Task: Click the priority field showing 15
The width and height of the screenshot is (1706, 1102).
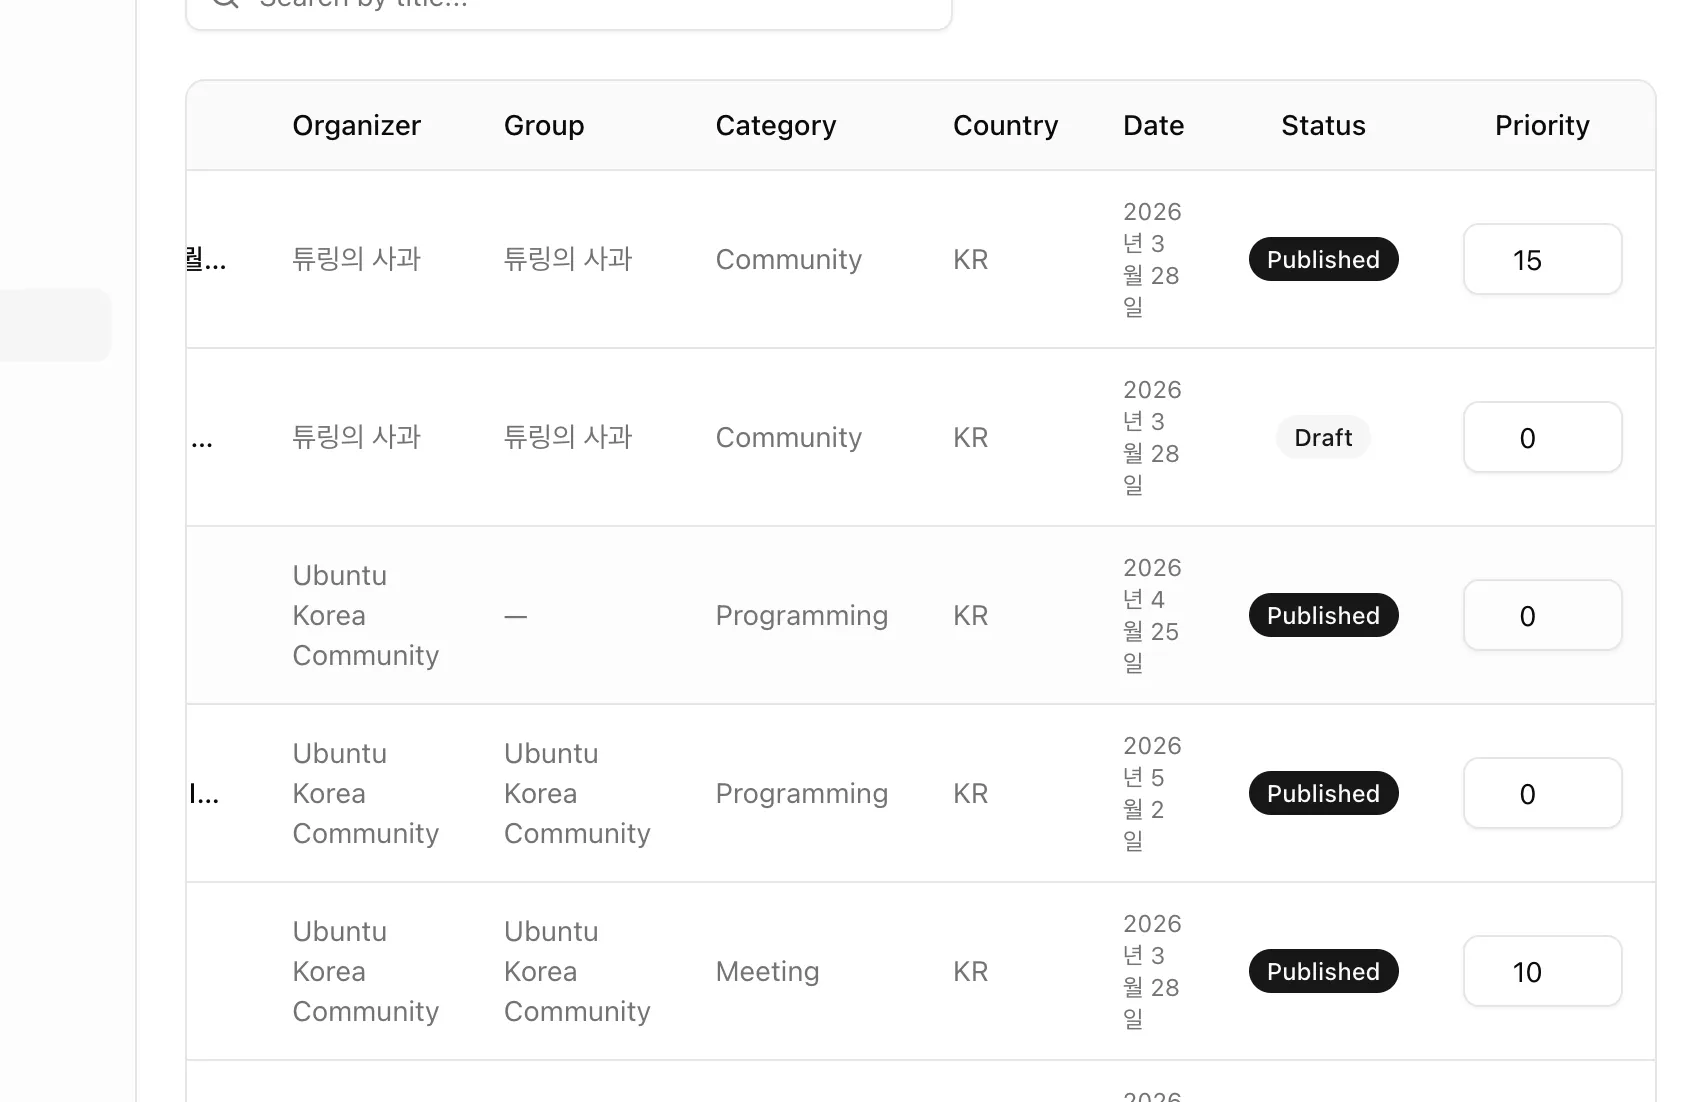Action: point(1541,260)
